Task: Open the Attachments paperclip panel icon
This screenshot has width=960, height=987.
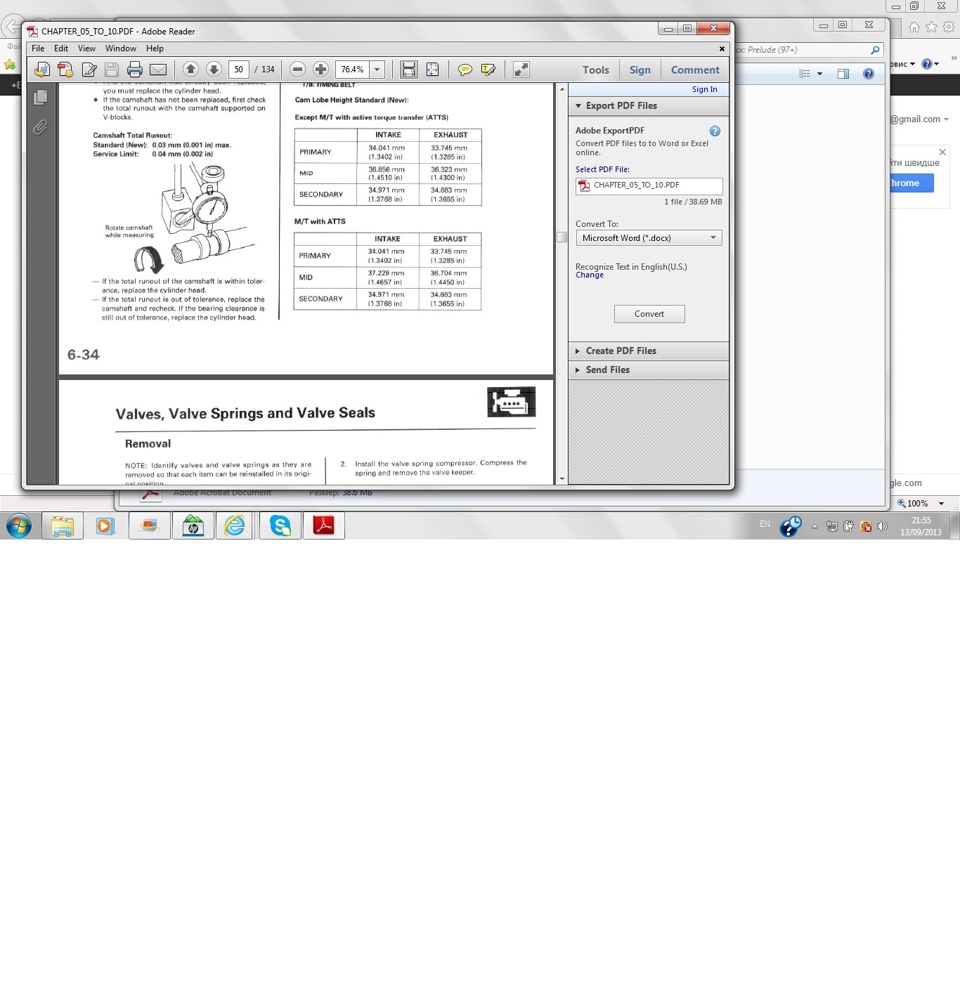Action: tap(40, 128)
